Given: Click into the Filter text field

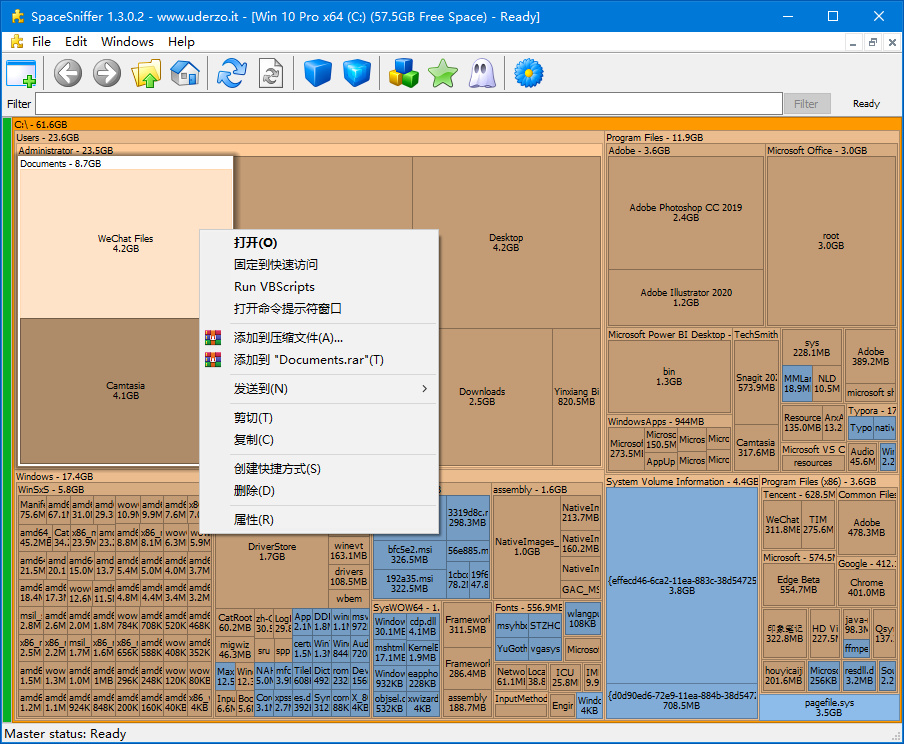Looking at the screenshot, I should (x=408, y=103).
